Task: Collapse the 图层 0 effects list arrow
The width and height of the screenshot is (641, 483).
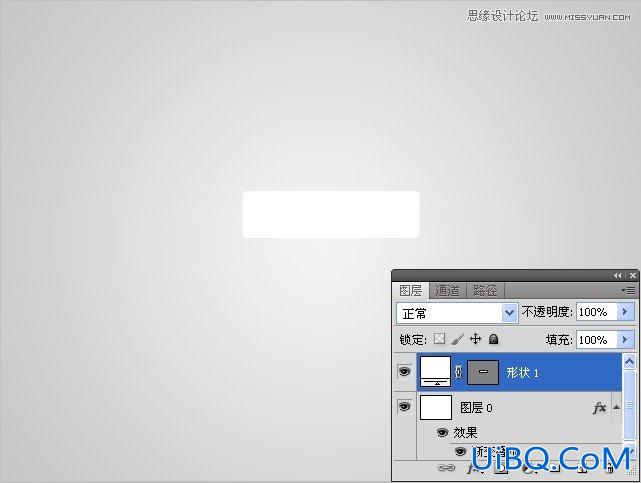Action: coord(616,407)
